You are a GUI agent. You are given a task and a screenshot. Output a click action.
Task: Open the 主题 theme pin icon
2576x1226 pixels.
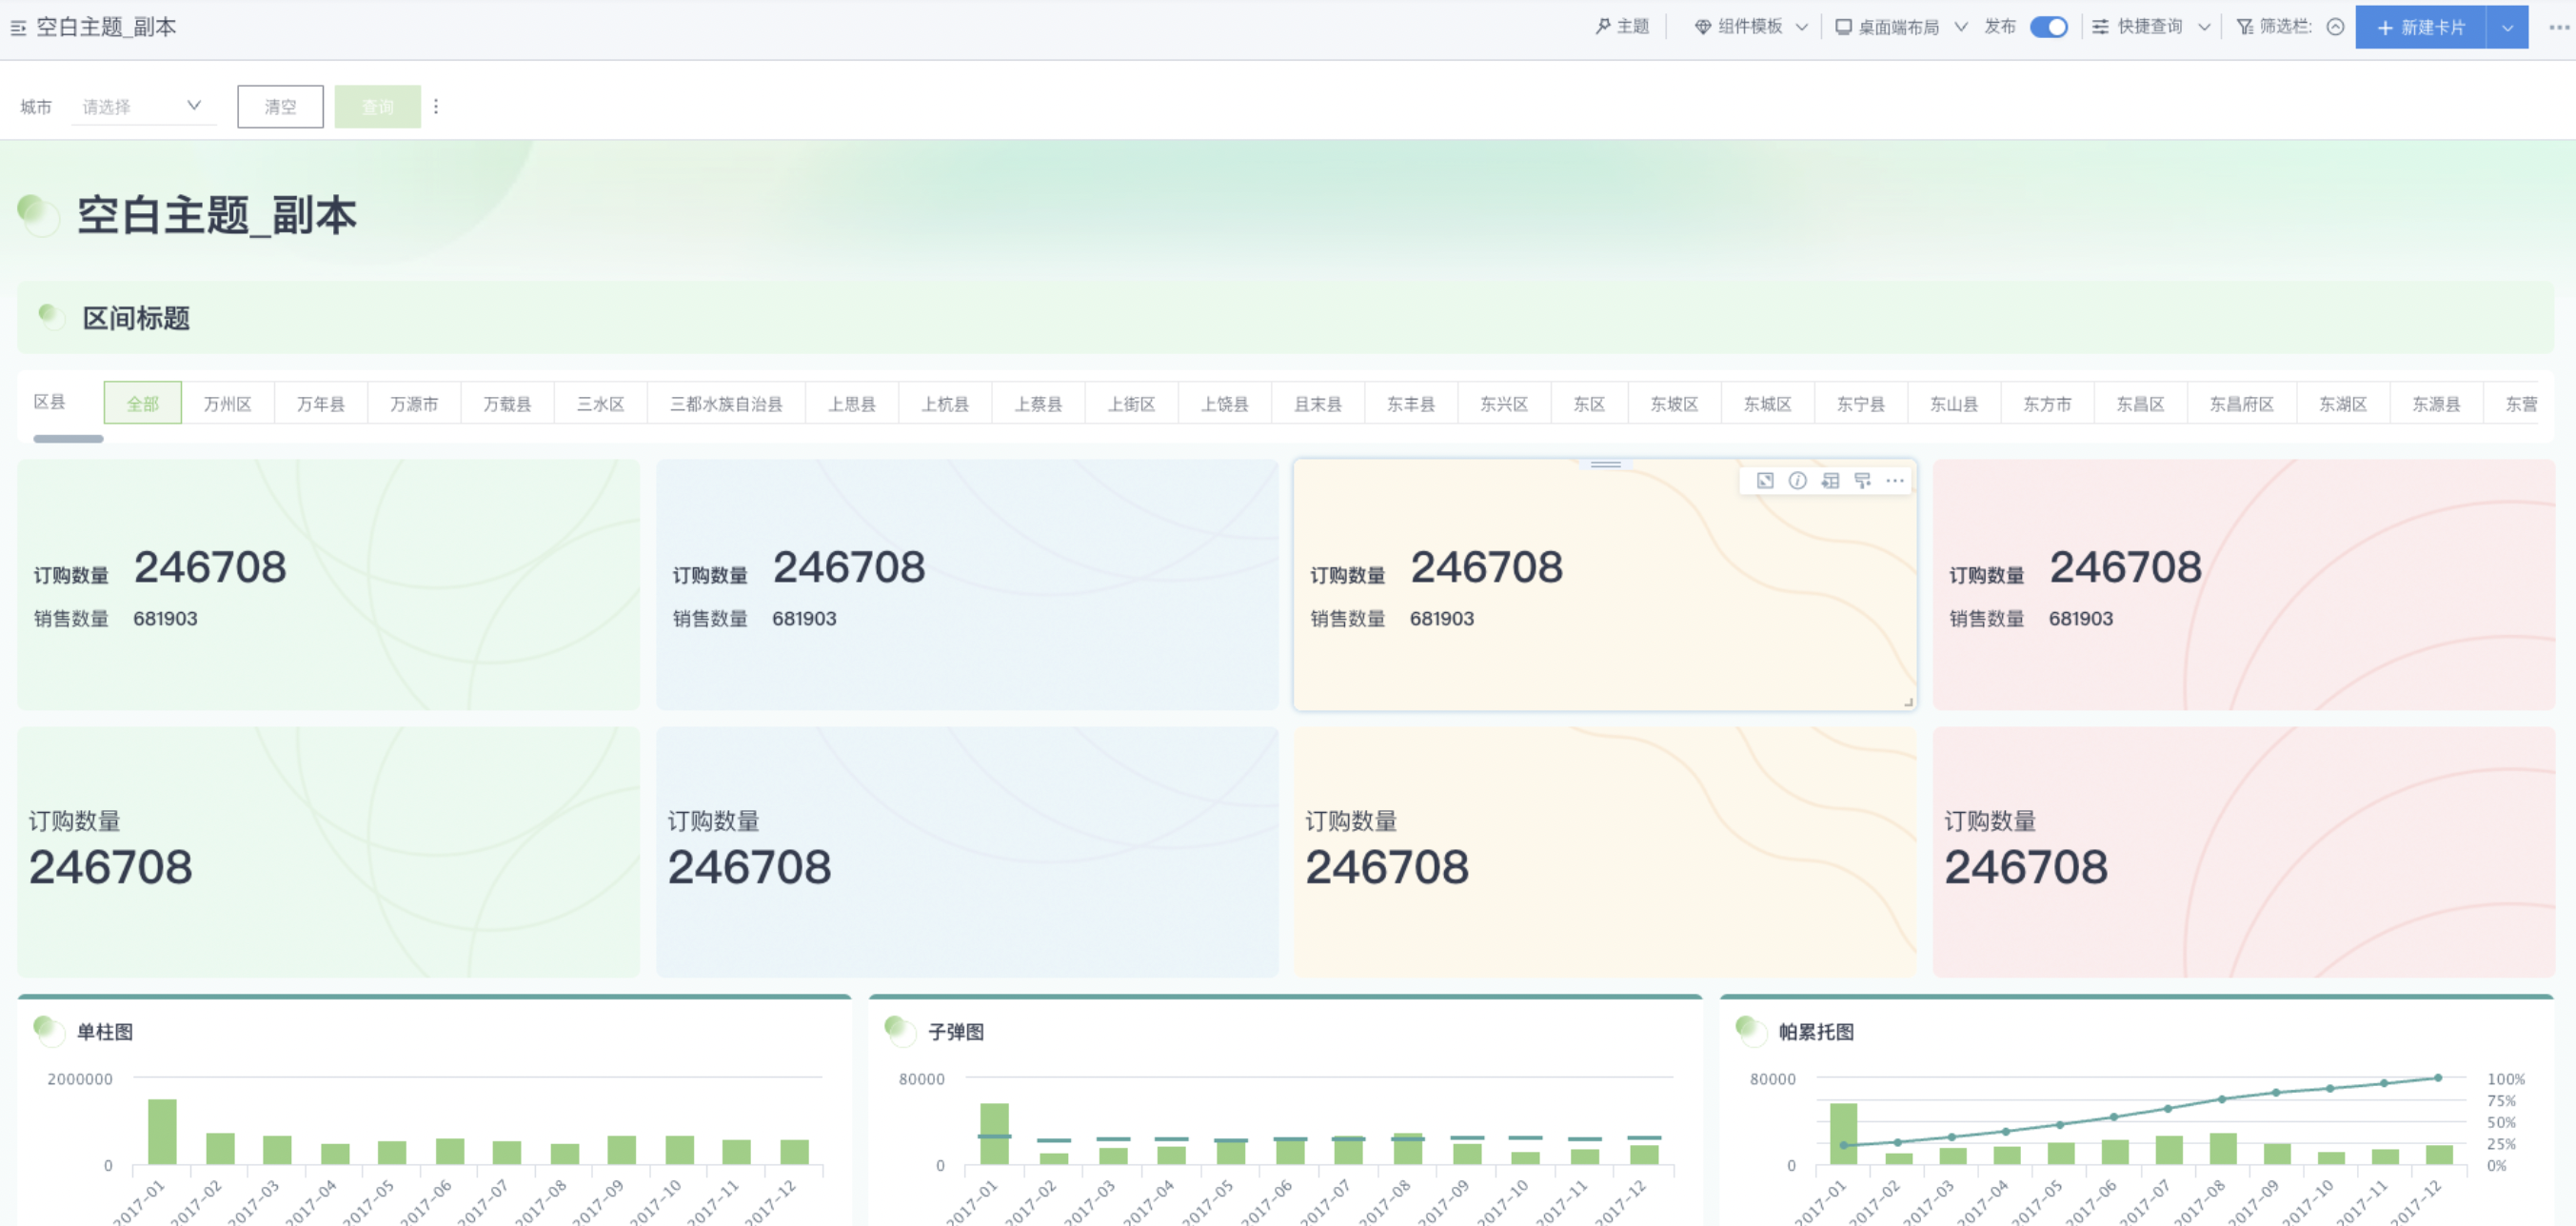1603,27
